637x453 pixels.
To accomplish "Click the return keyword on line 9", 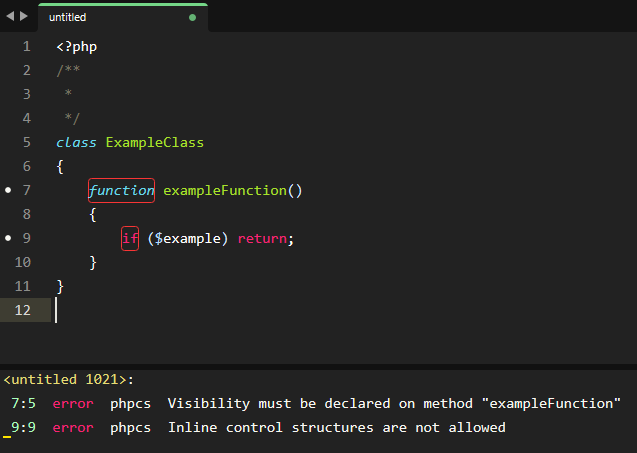I will 262,238.
